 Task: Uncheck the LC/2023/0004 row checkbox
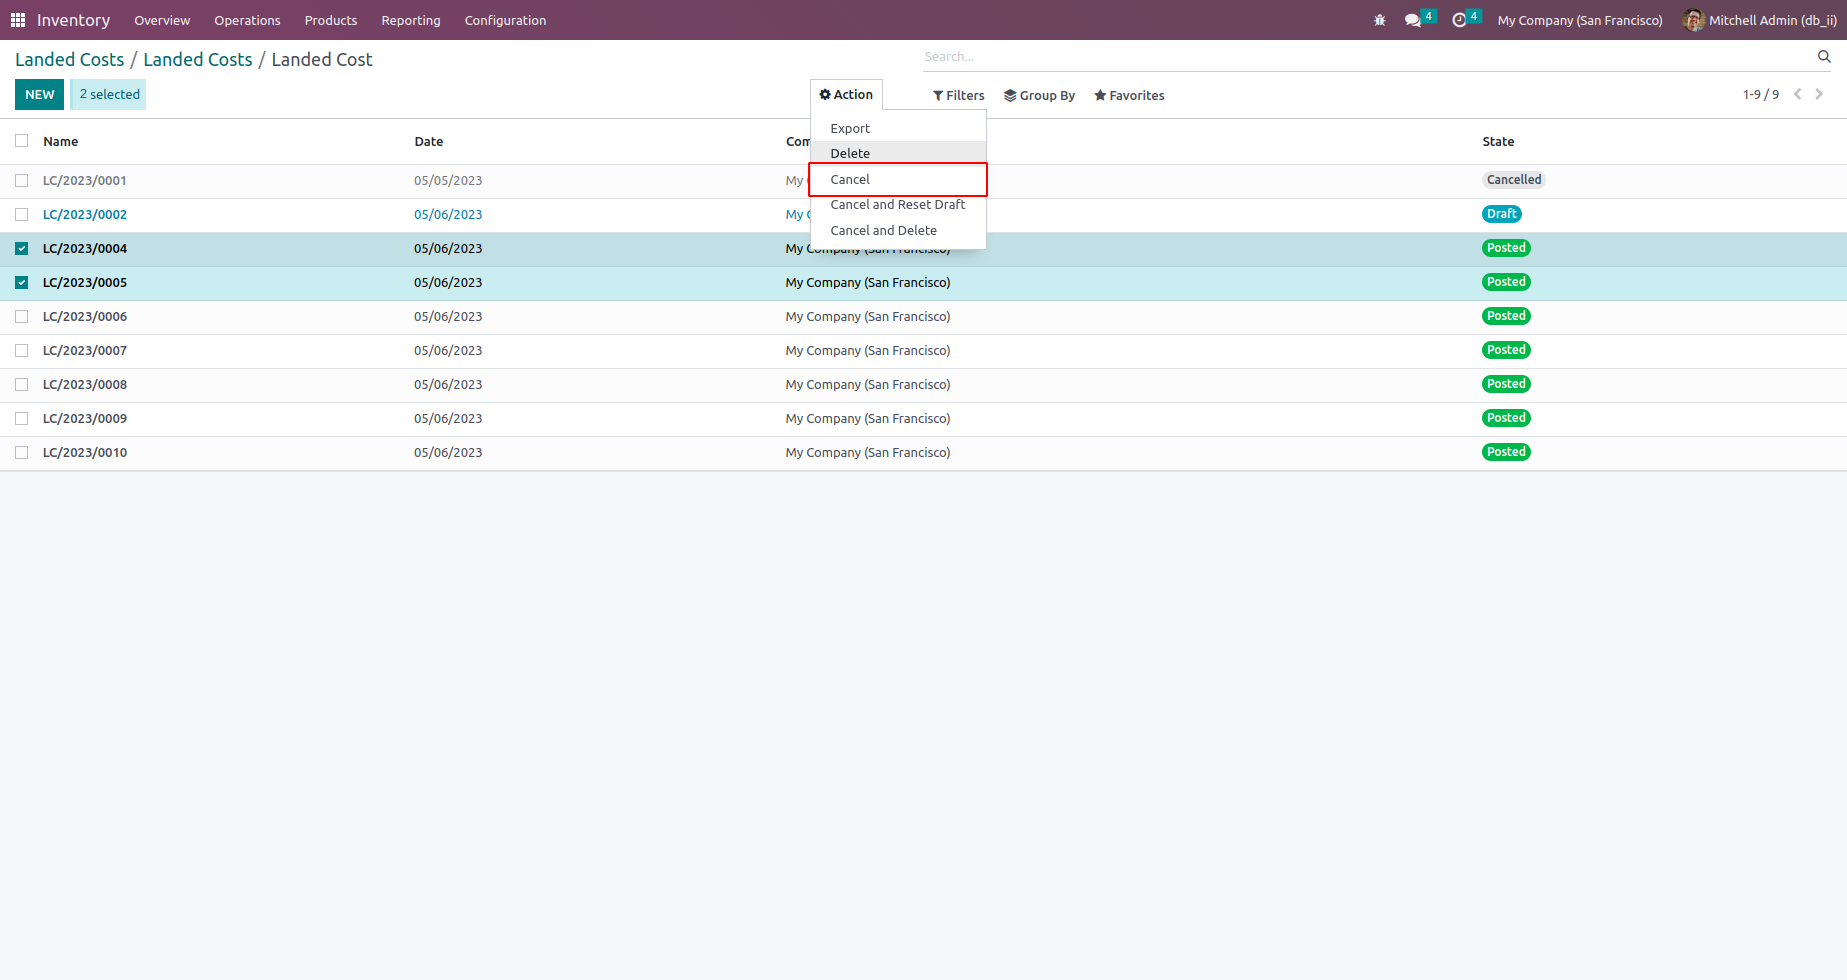[x=22, y=249]
